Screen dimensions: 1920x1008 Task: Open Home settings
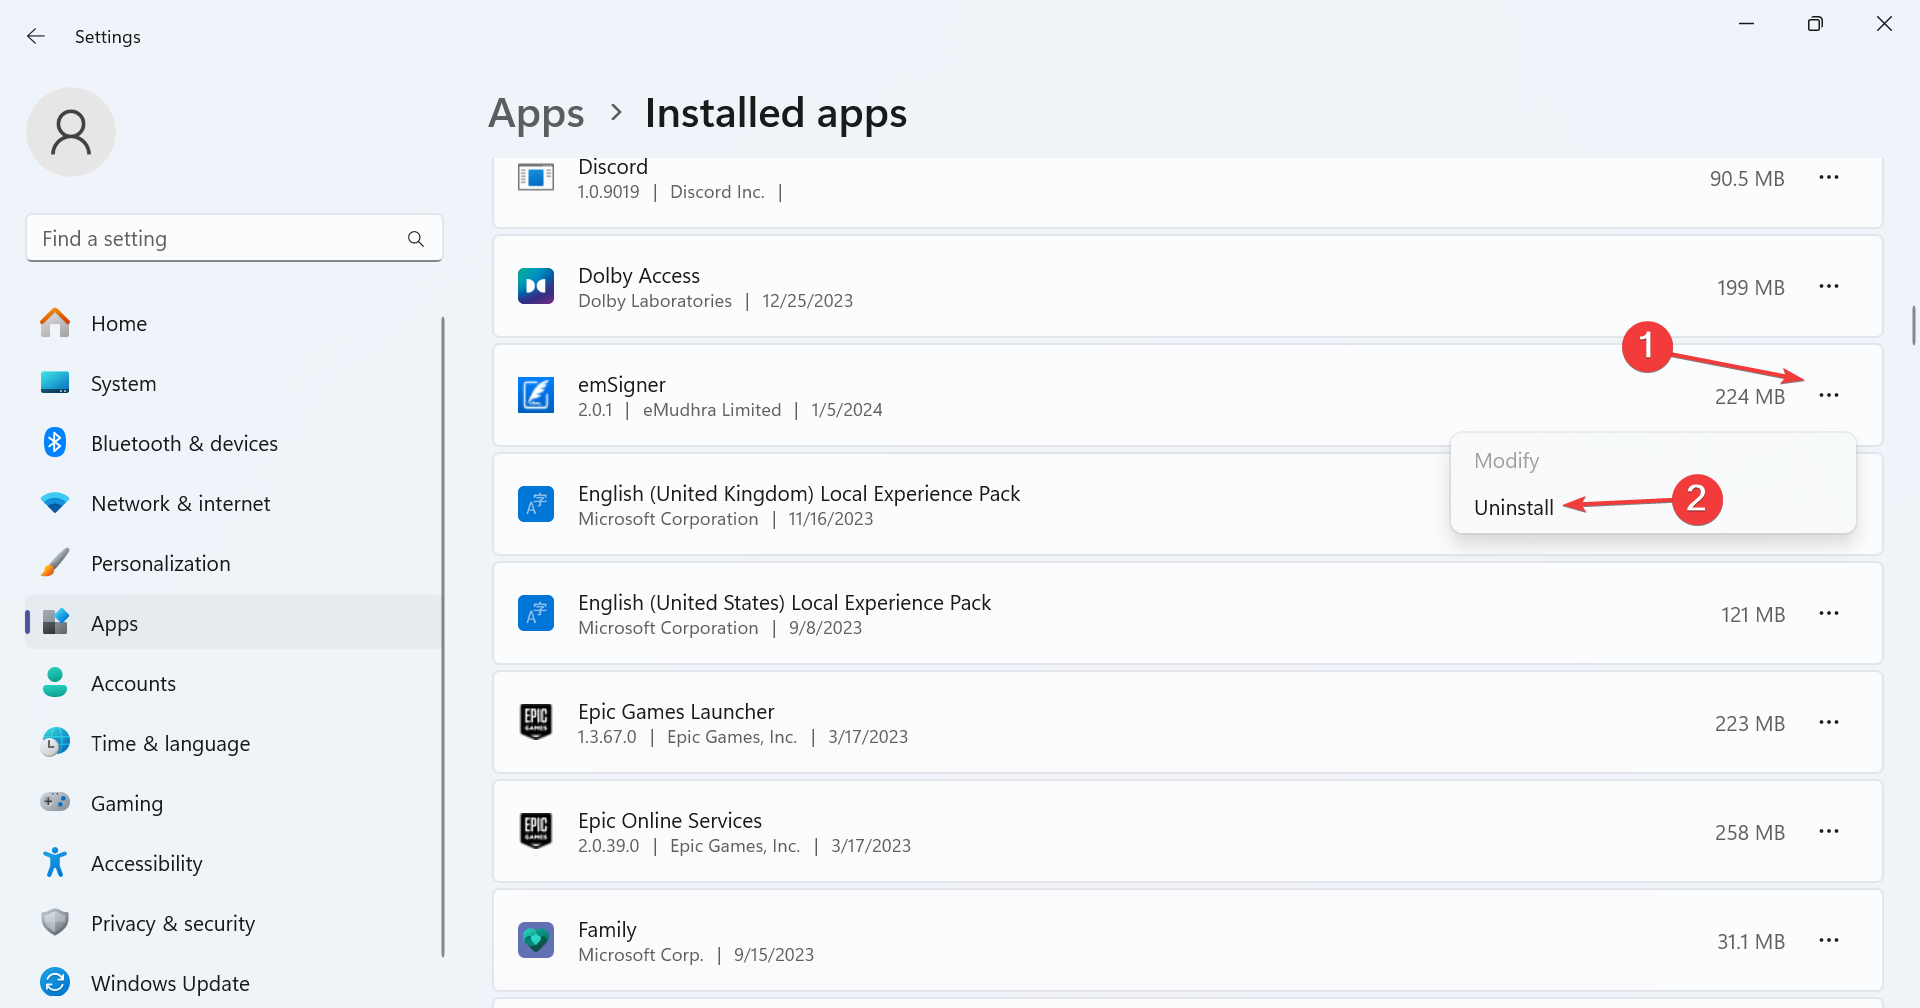(233, 323)
